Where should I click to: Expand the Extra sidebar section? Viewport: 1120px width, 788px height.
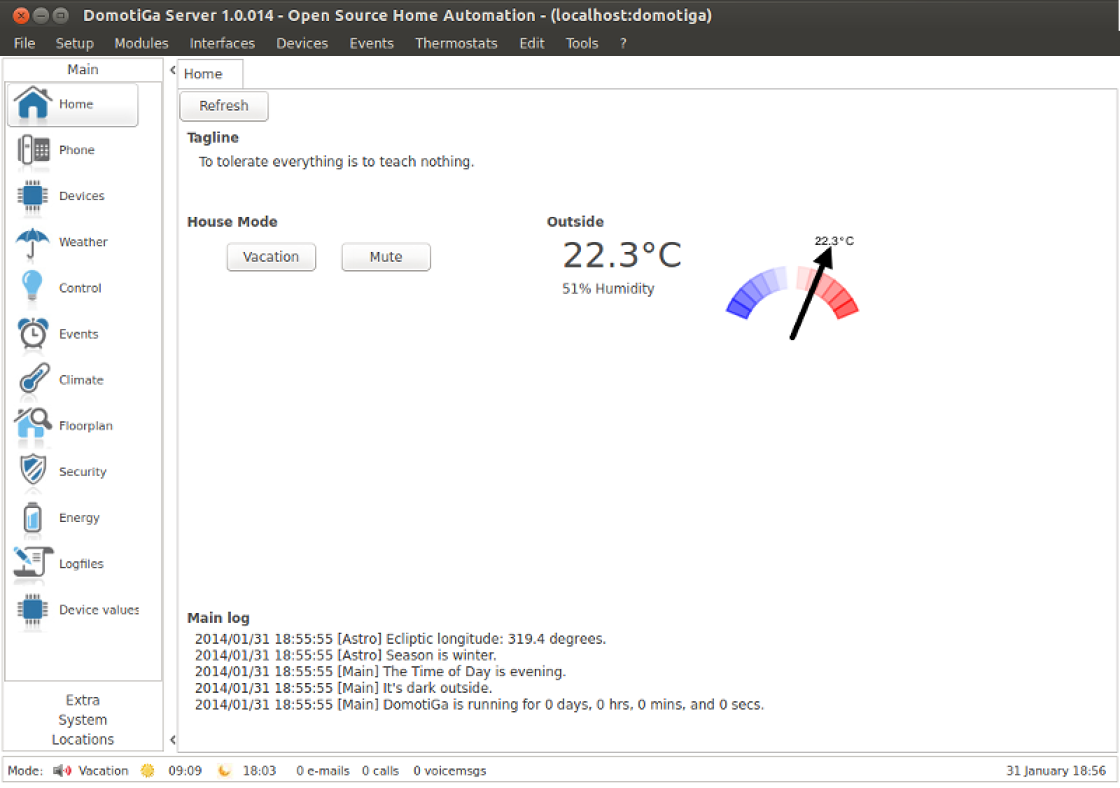point(83,700)
